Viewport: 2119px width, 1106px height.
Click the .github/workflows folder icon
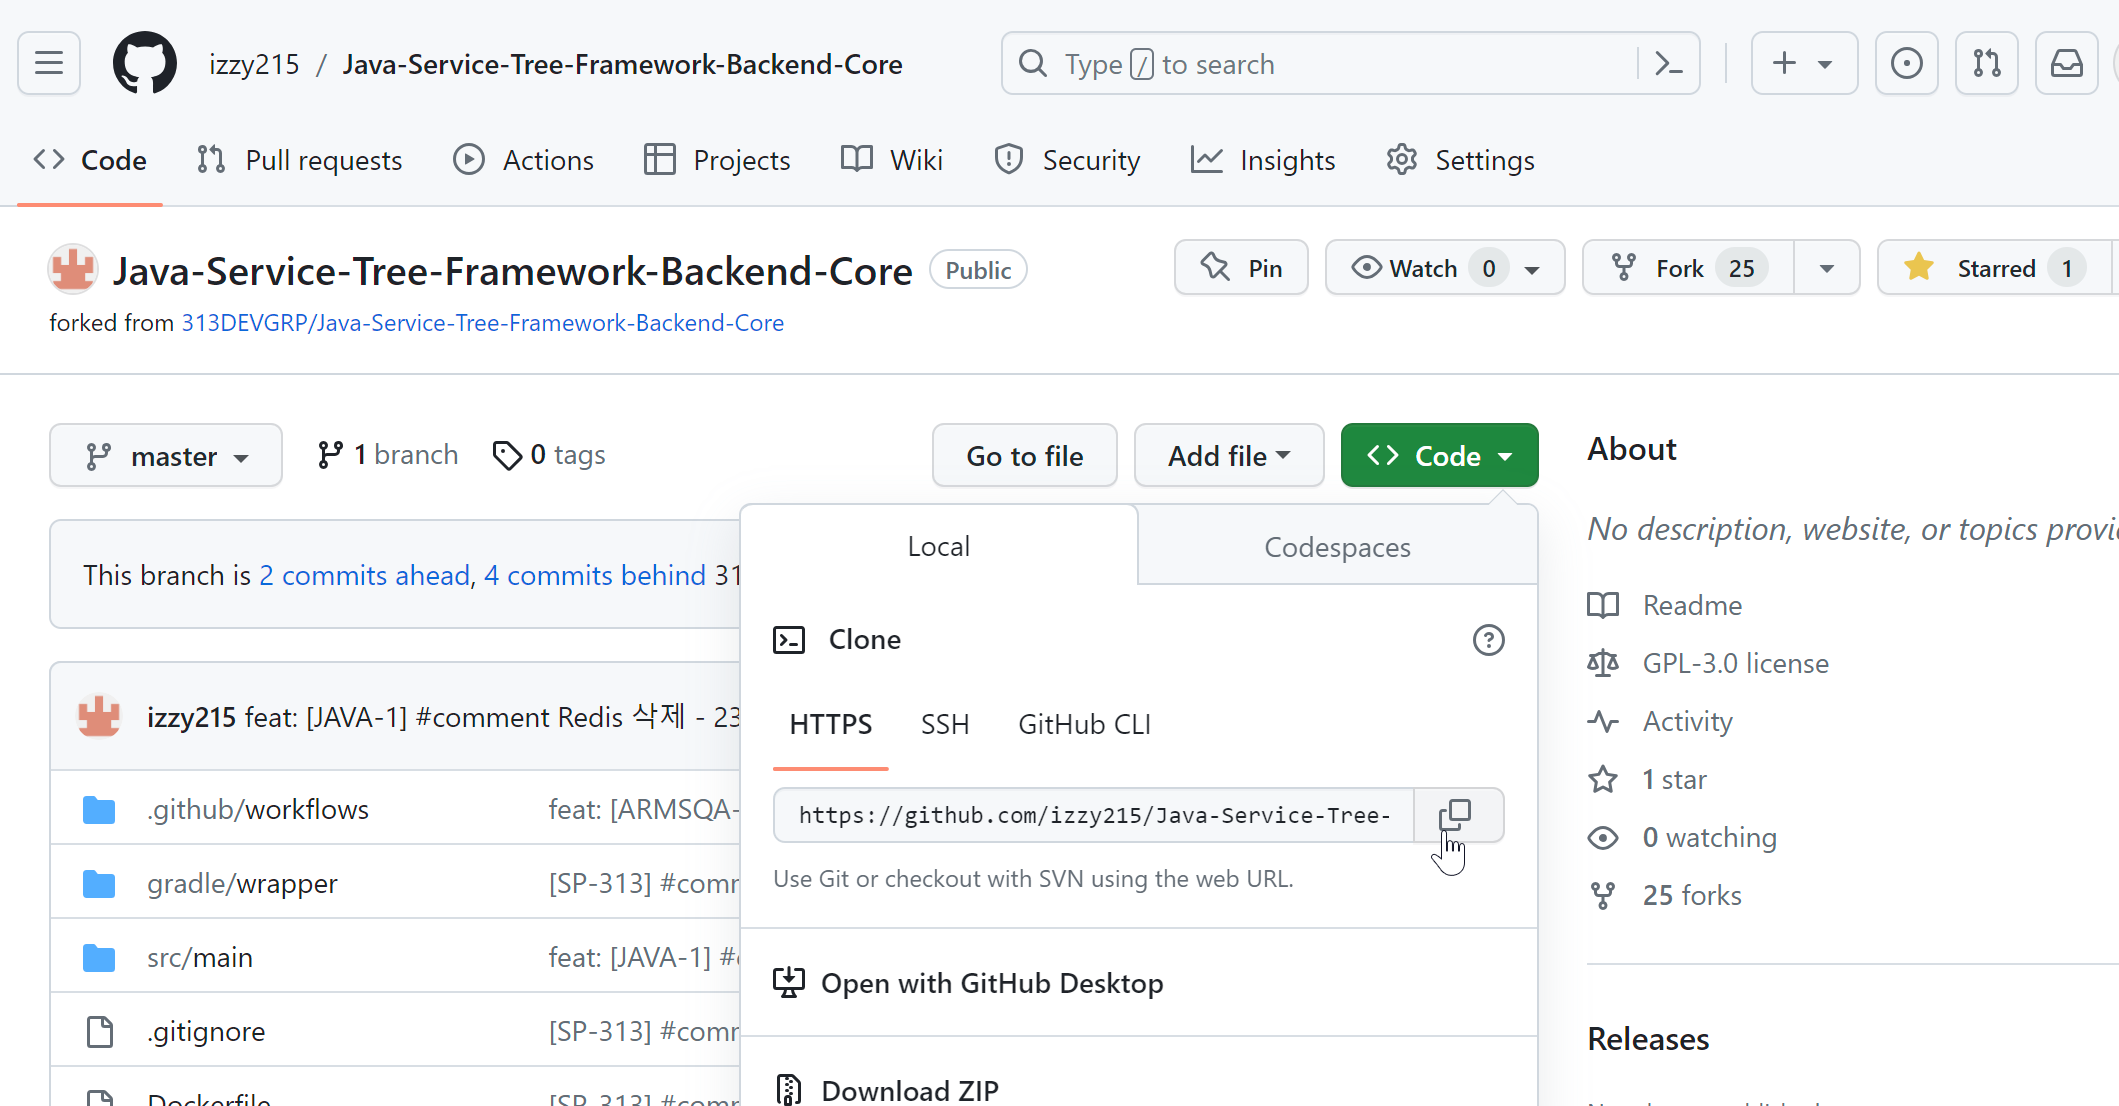coord(99,809)
